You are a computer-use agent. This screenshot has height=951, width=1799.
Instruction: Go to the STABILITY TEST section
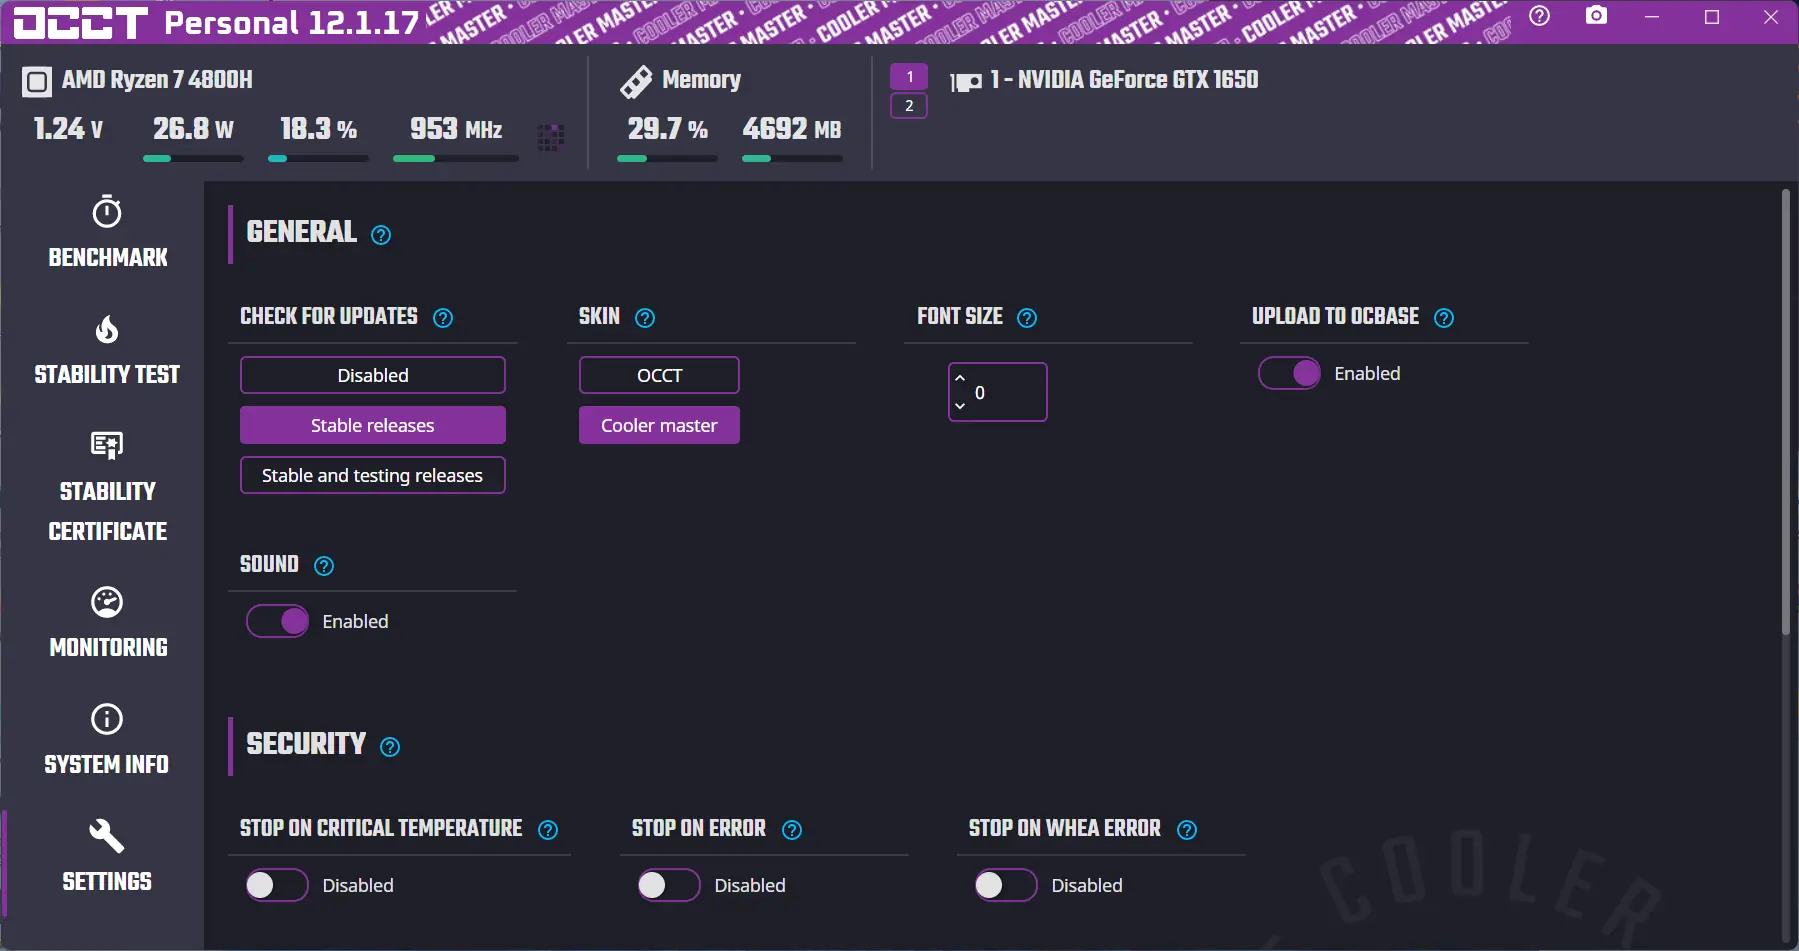[x=107, y=375]
